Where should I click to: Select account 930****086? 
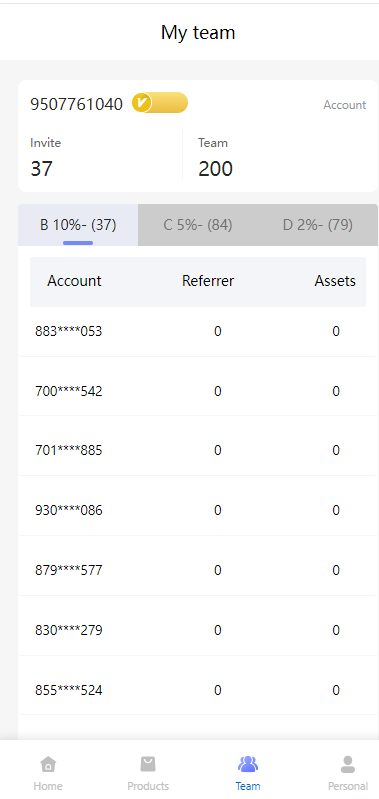(x=69, y=510)
